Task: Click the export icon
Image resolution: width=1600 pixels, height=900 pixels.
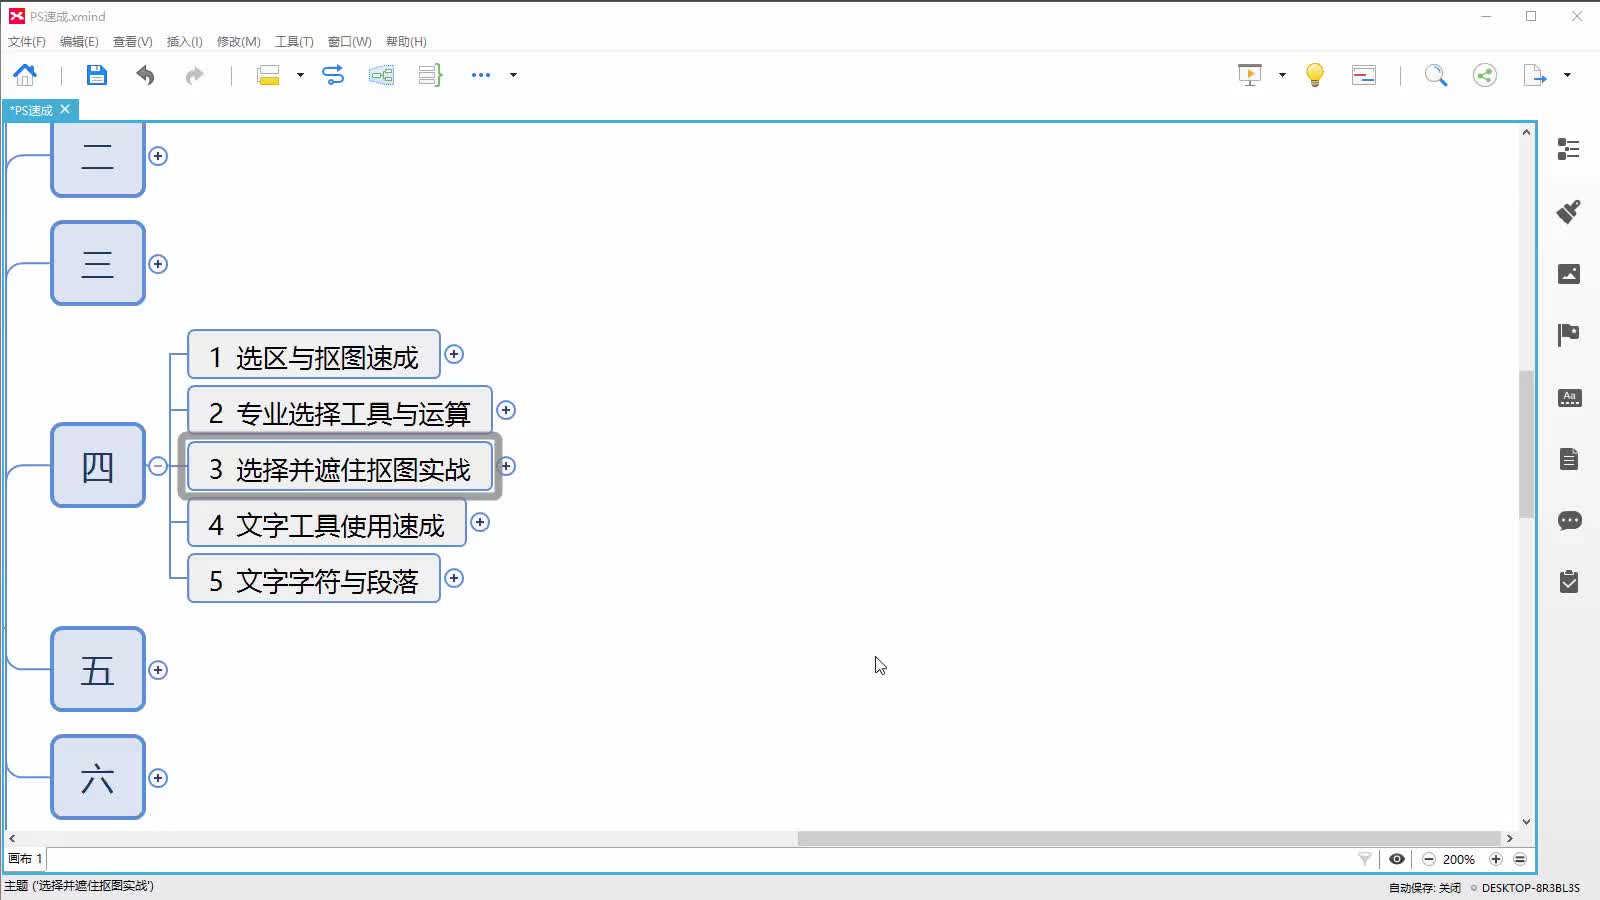Action: (x=1534, y=75)
